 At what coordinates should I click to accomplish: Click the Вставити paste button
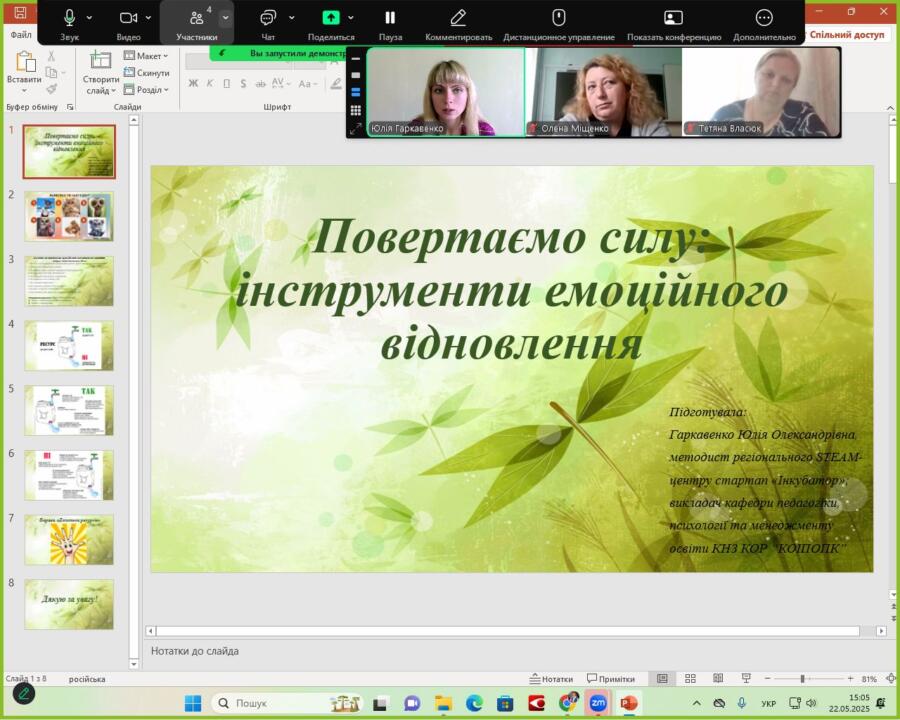click(x=24, y=70)
